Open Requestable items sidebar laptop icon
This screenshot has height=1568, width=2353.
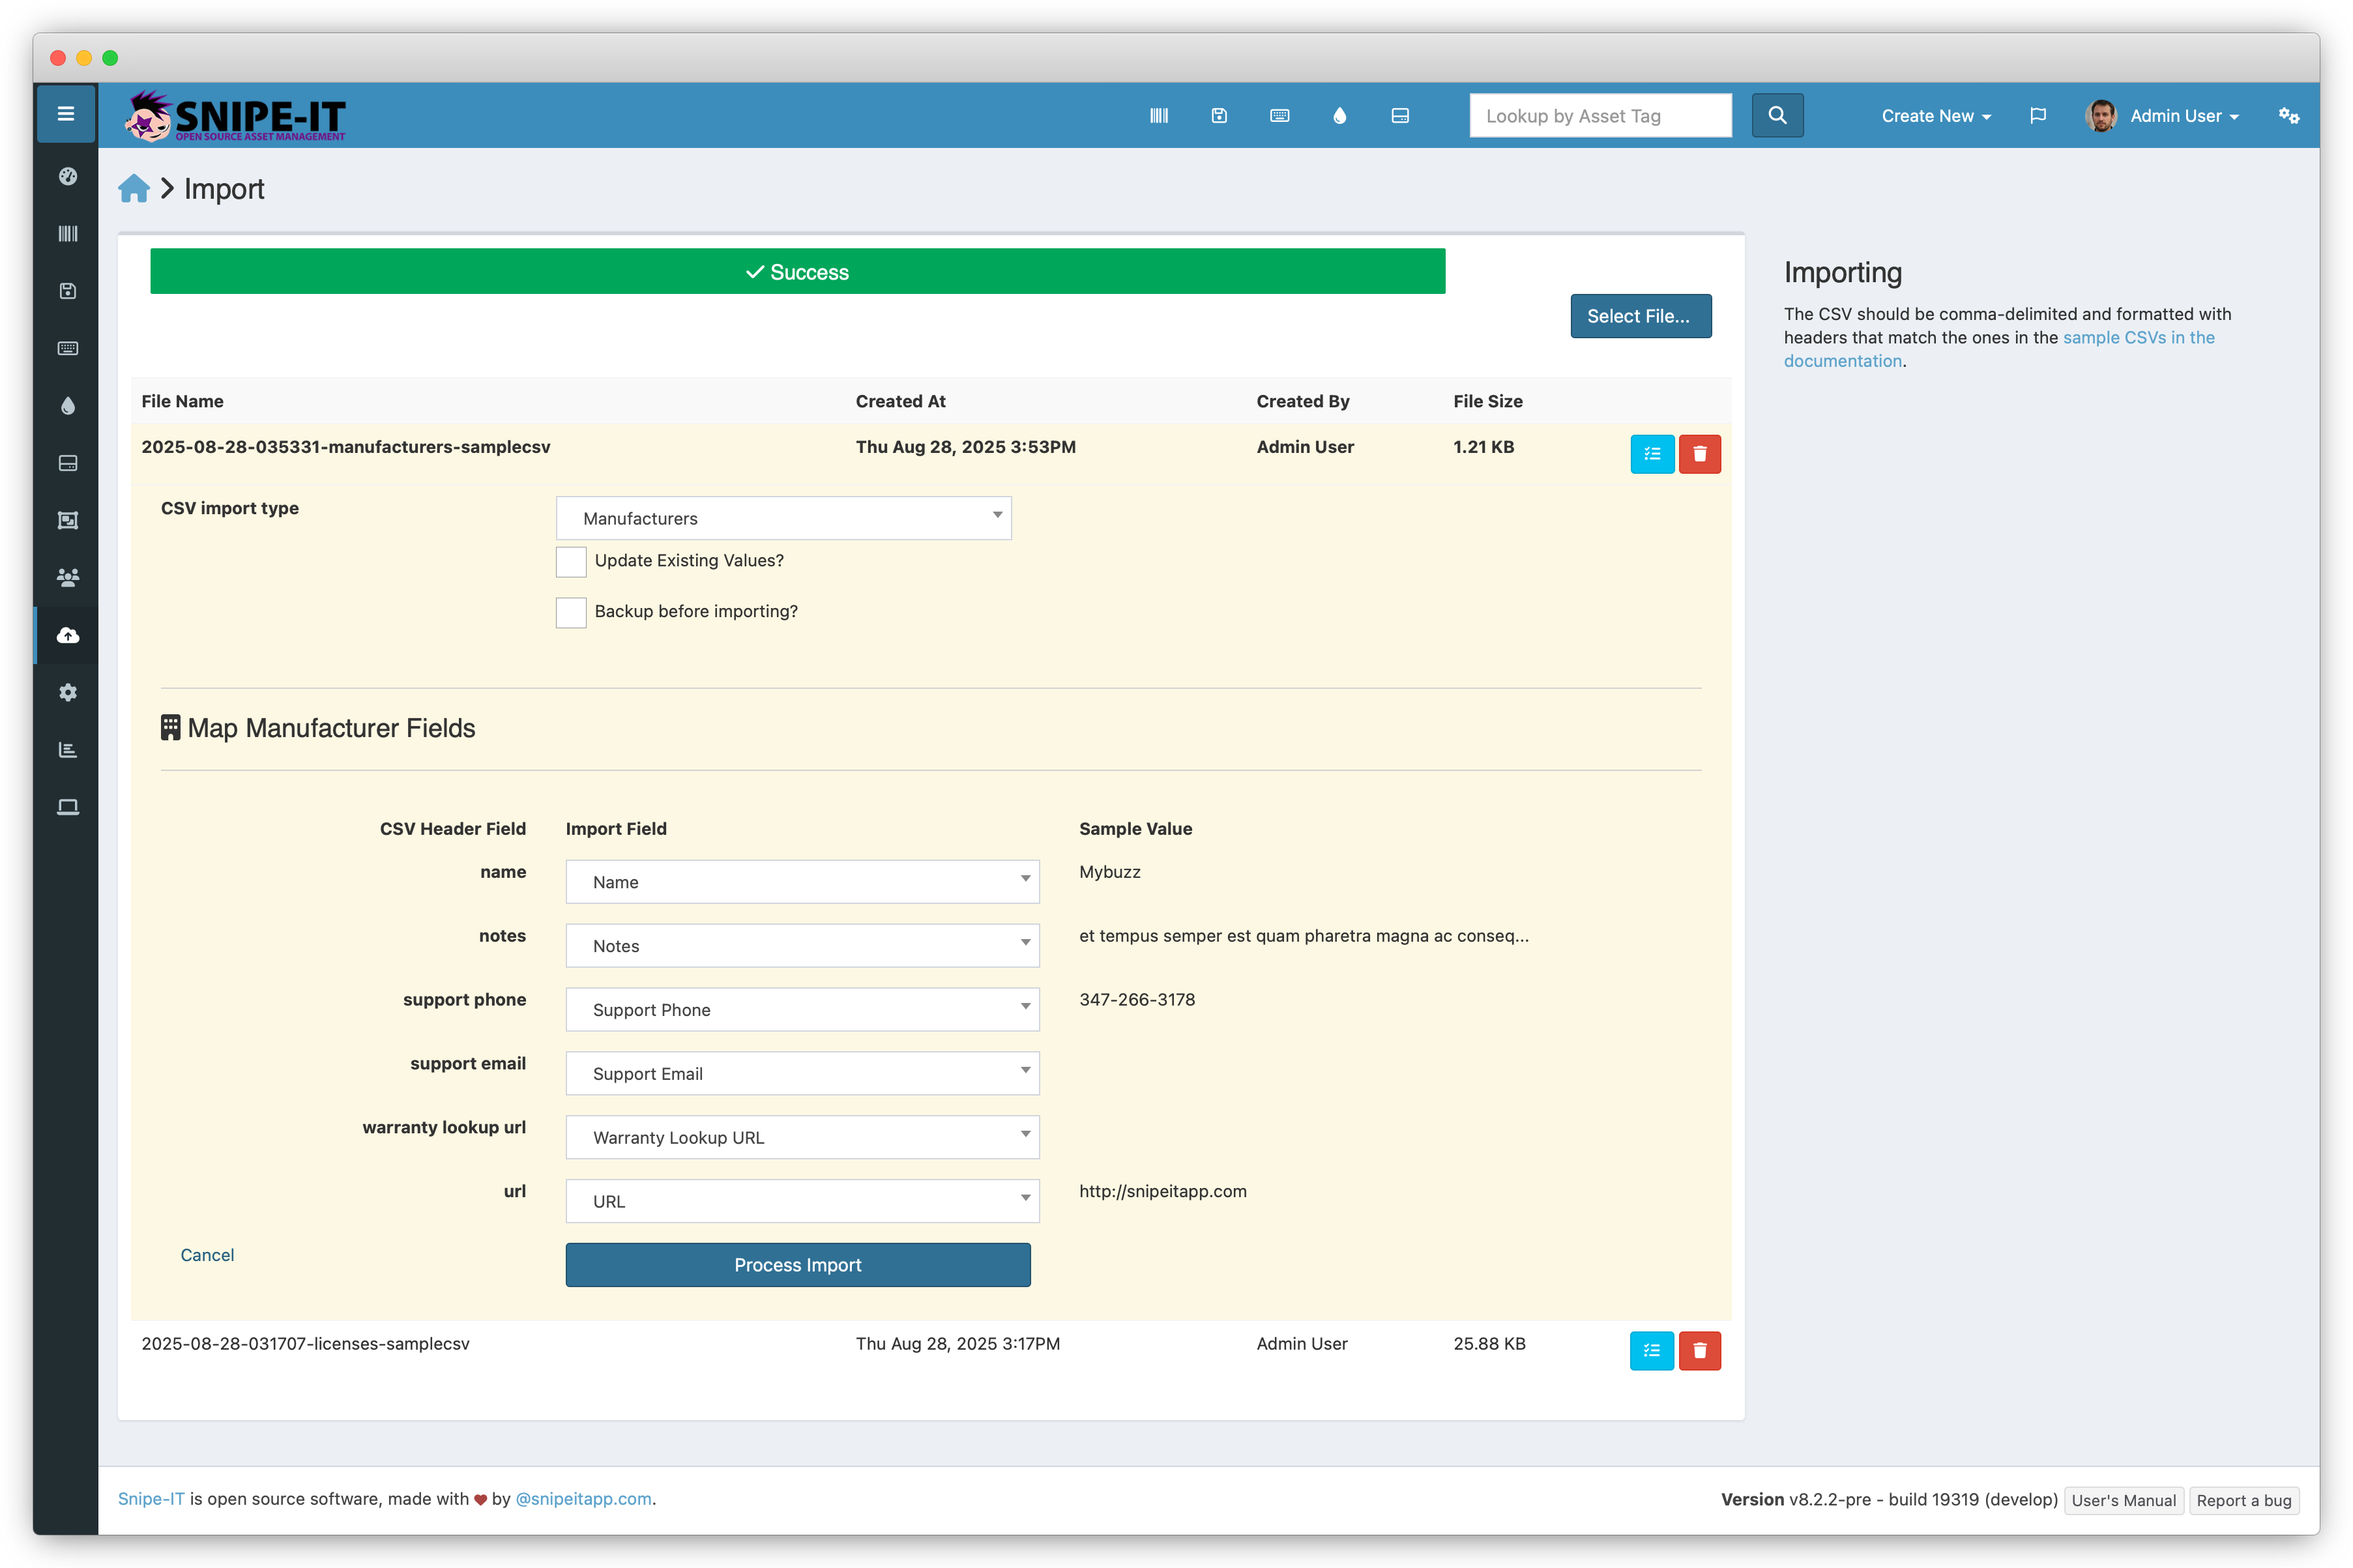tap(68, 808)
